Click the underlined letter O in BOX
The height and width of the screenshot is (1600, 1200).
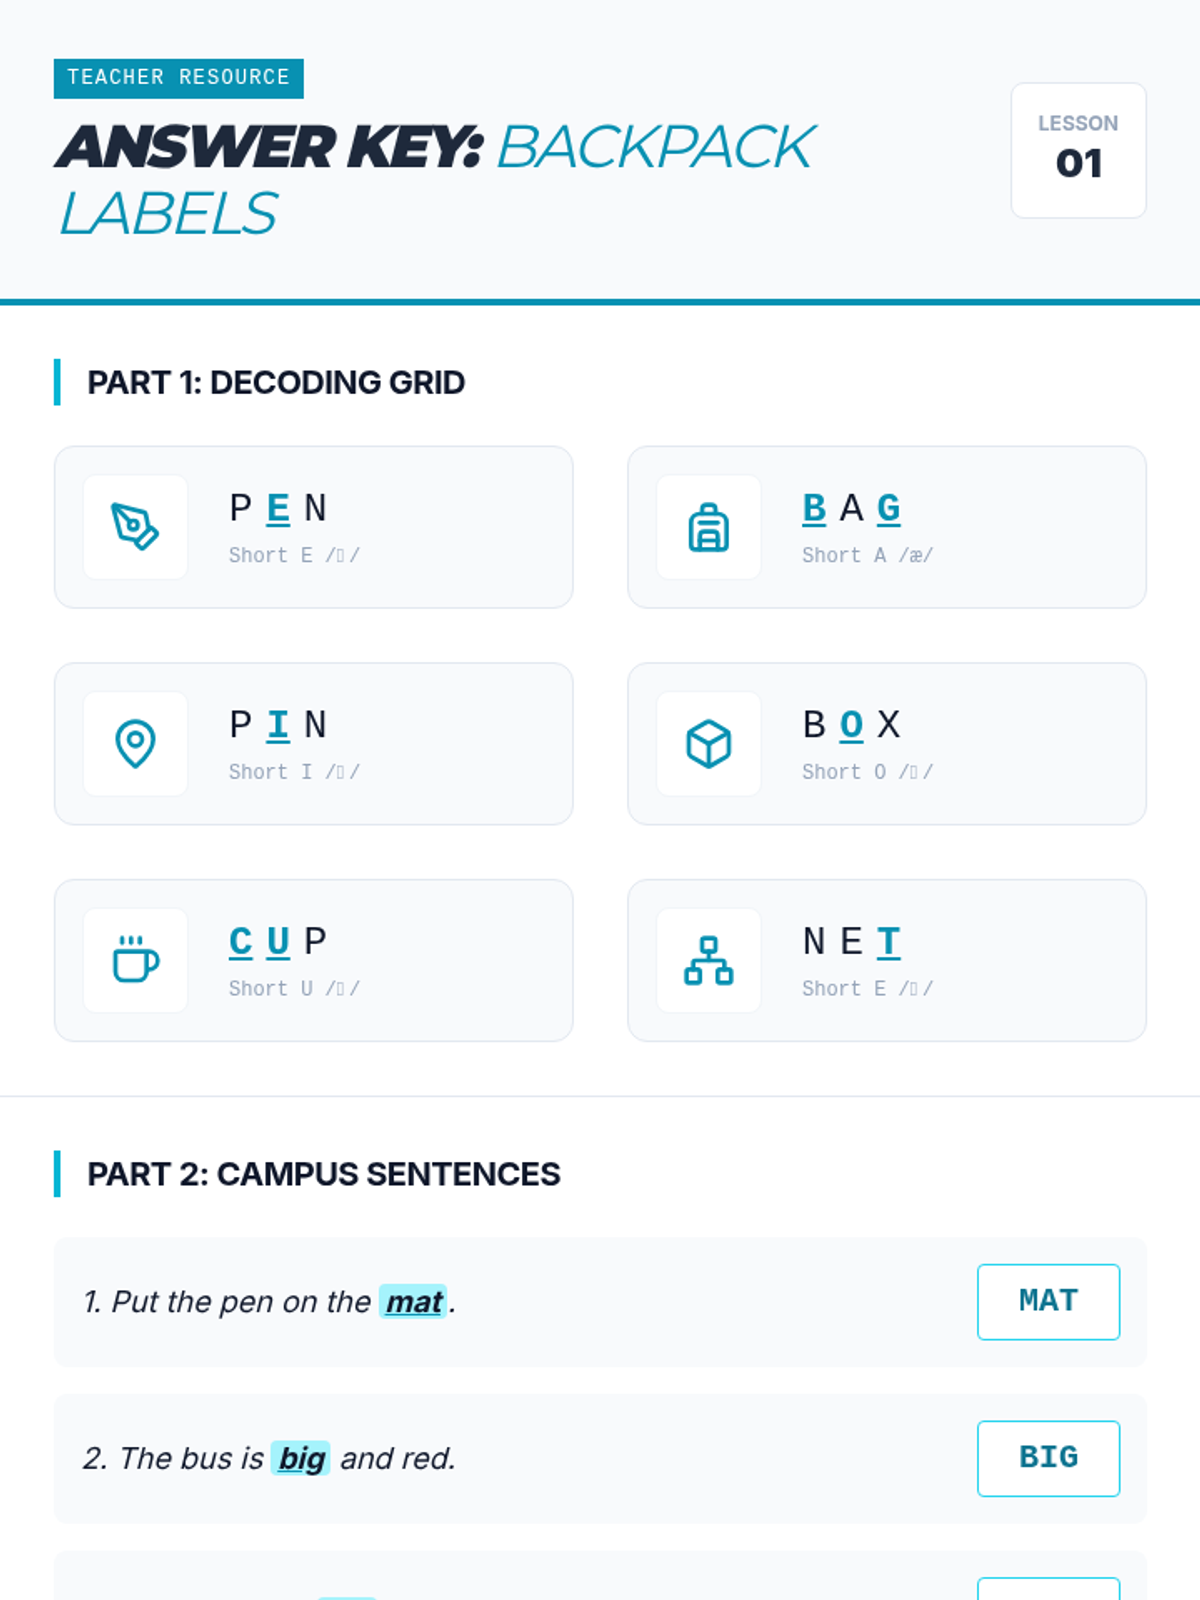851,725
